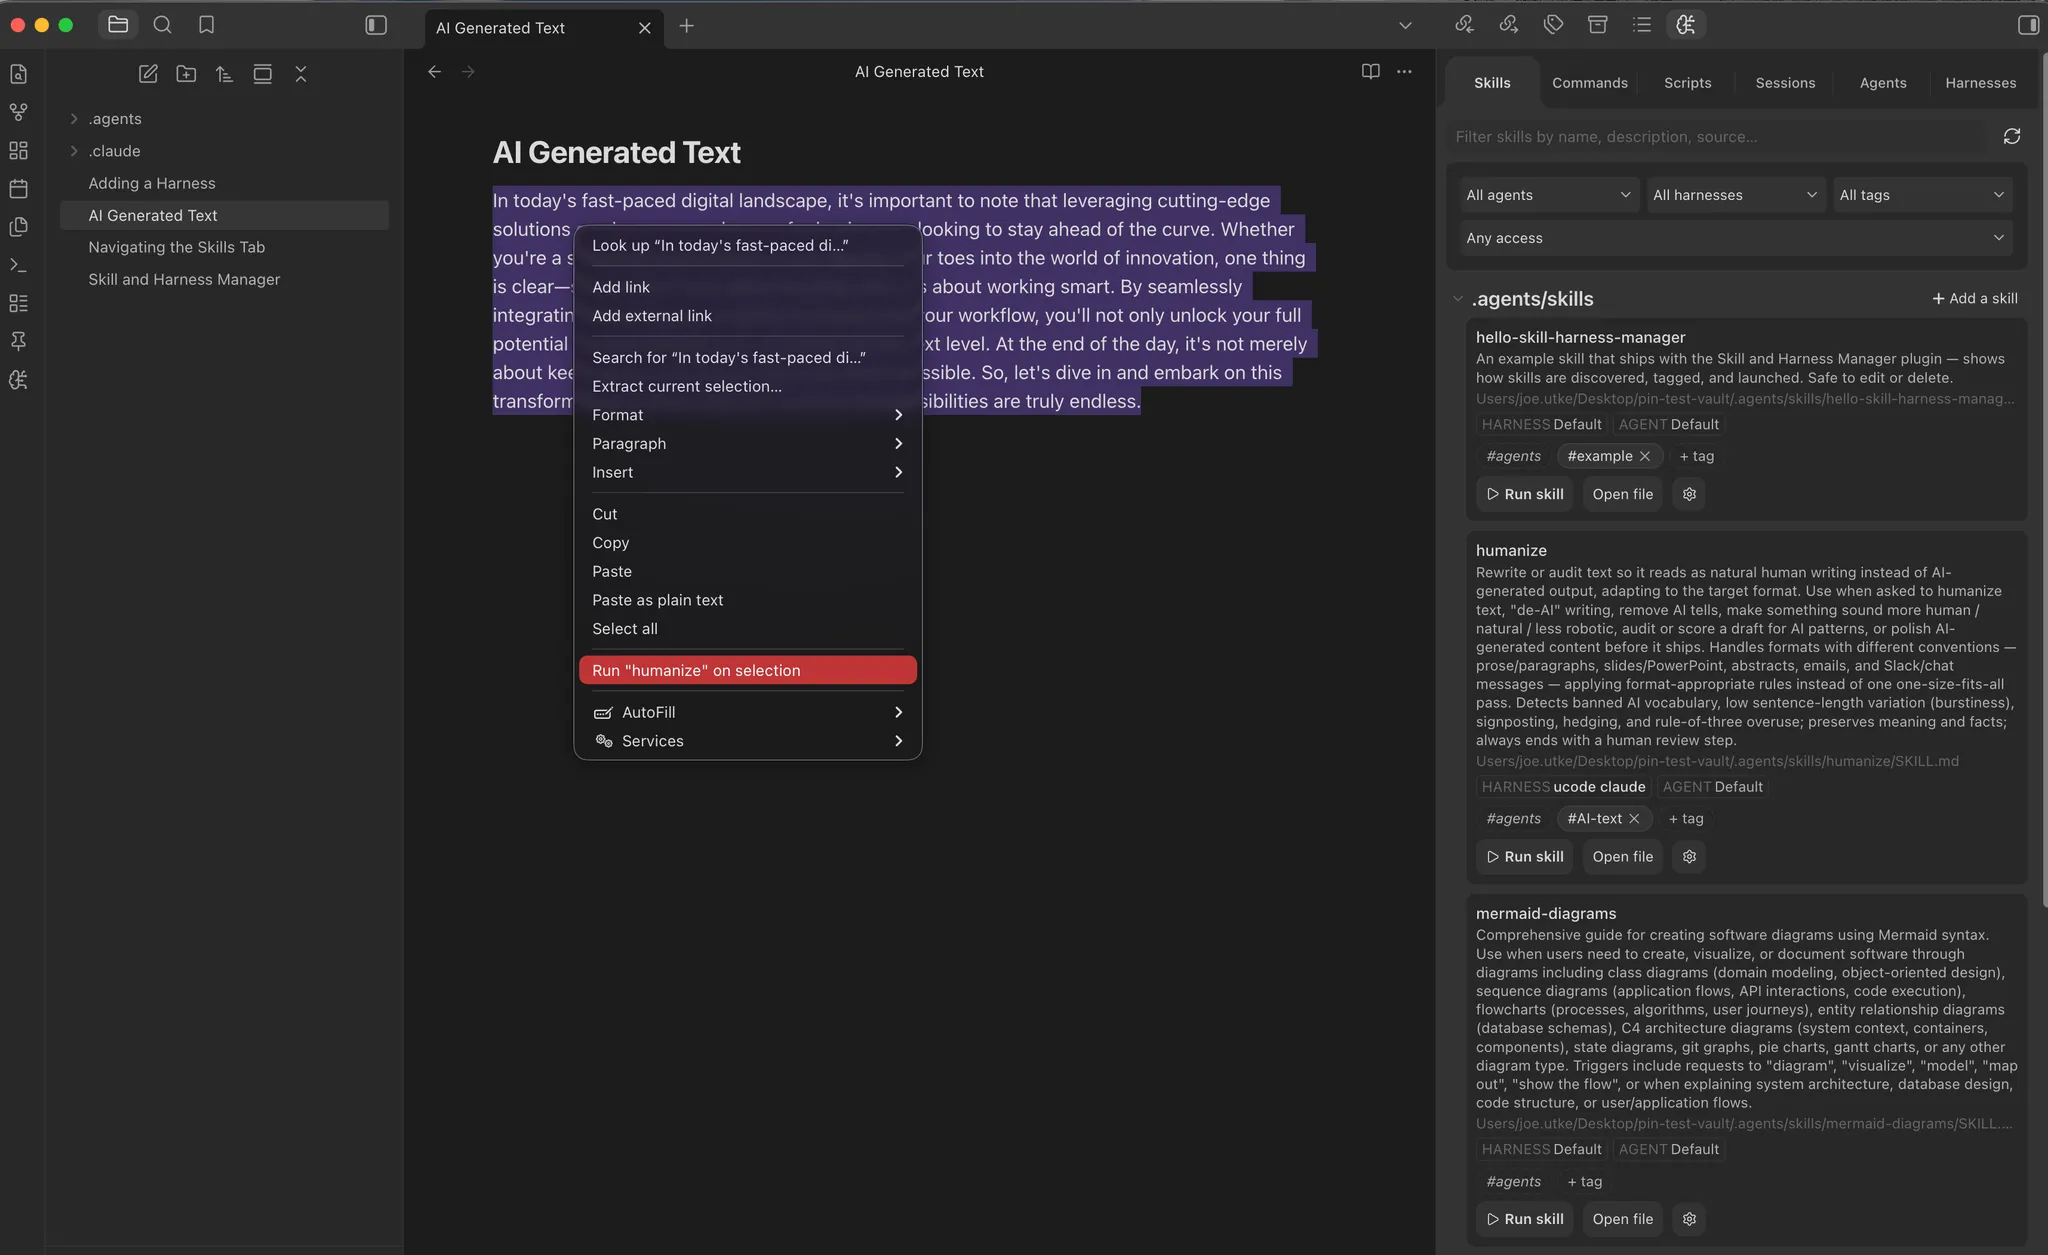Remove the #example tag
The image size is (2048, 1255).
(x=1645, y=456)
